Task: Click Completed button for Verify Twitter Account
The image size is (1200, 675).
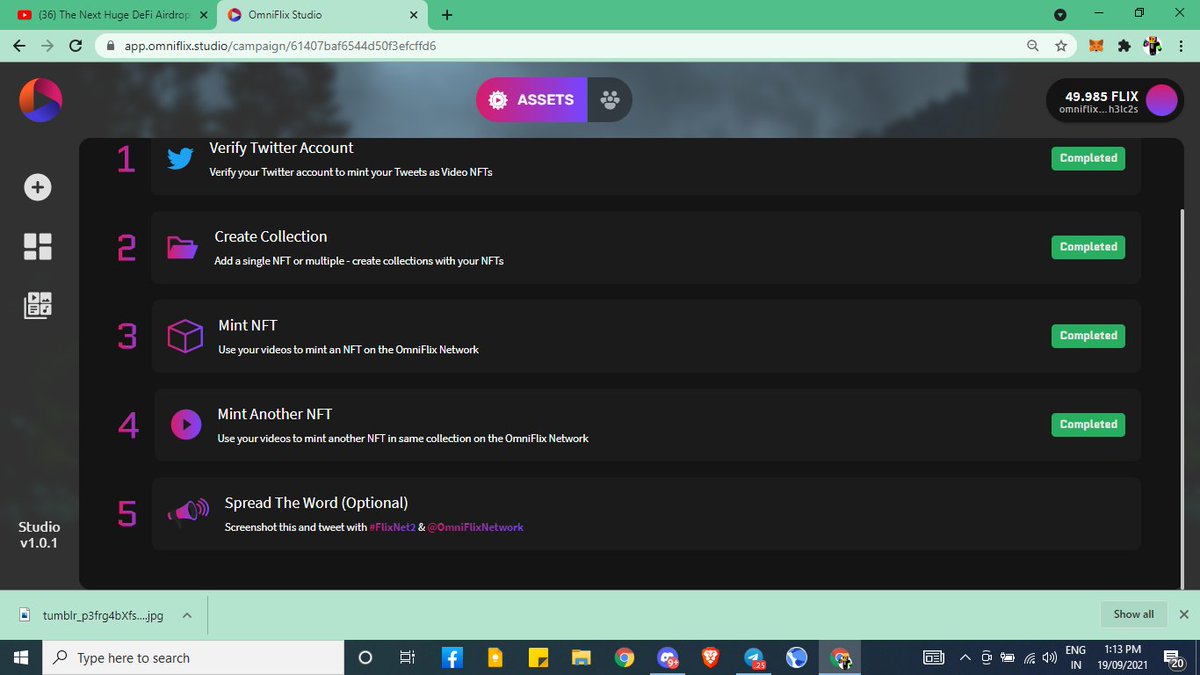Action: click(1088, 158)
